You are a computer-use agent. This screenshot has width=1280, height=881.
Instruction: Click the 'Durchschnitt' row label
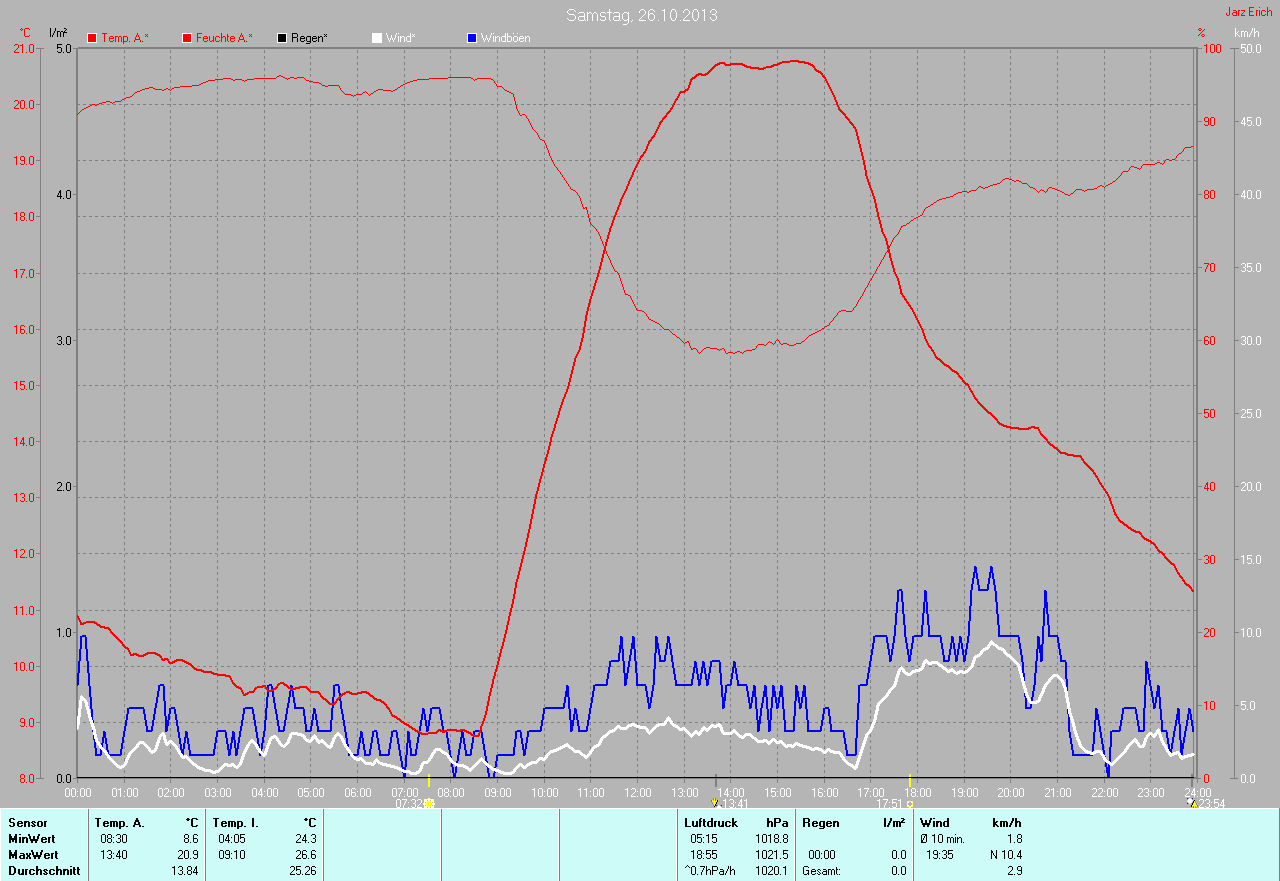click(44, 871)
